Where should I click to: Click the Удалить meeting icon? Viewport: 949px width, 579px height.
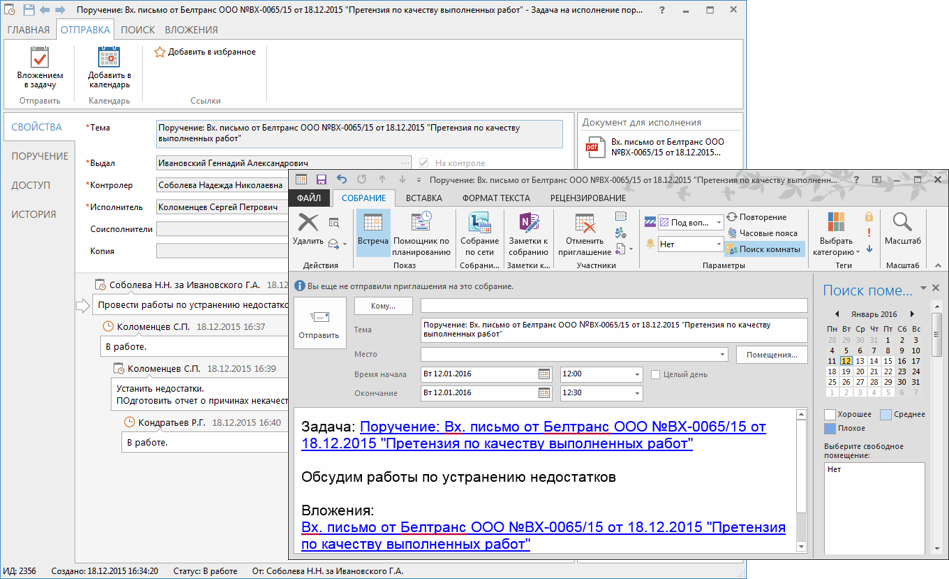click(308, 224)
